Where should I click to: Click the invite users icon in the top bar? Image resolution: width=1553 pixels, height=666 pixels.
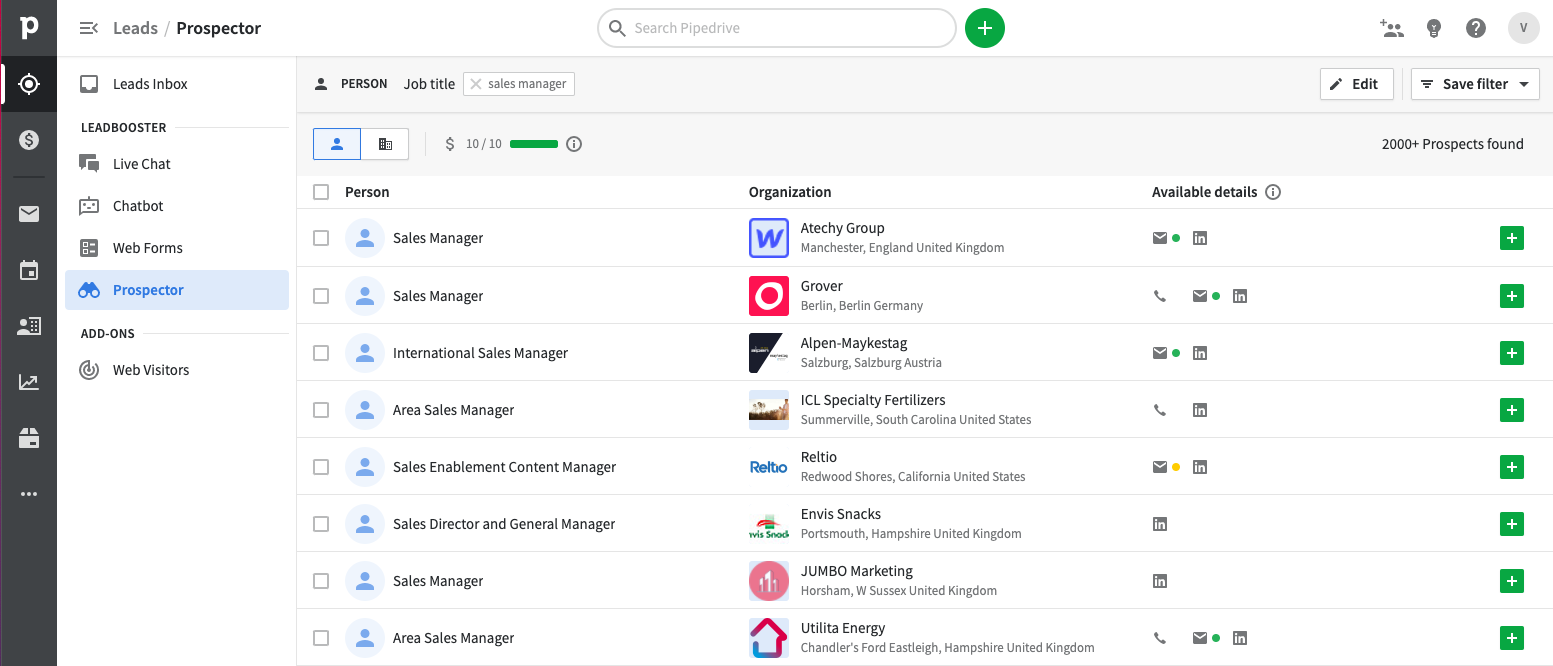click(1392, 28)
